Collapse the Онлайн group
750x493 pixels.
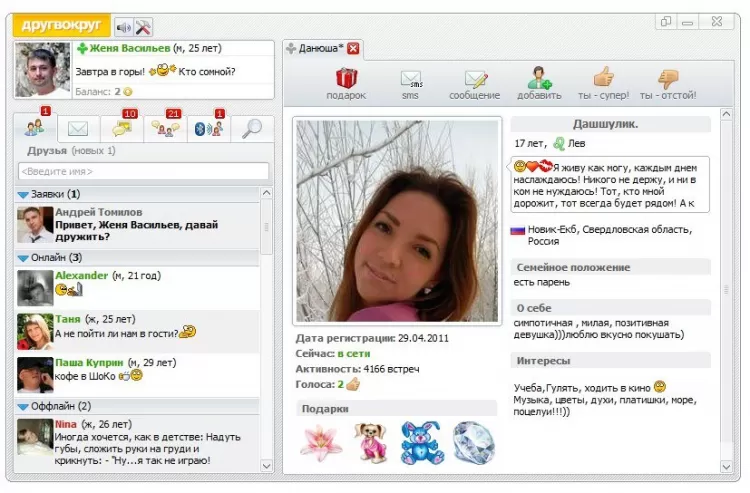(23, 258)
